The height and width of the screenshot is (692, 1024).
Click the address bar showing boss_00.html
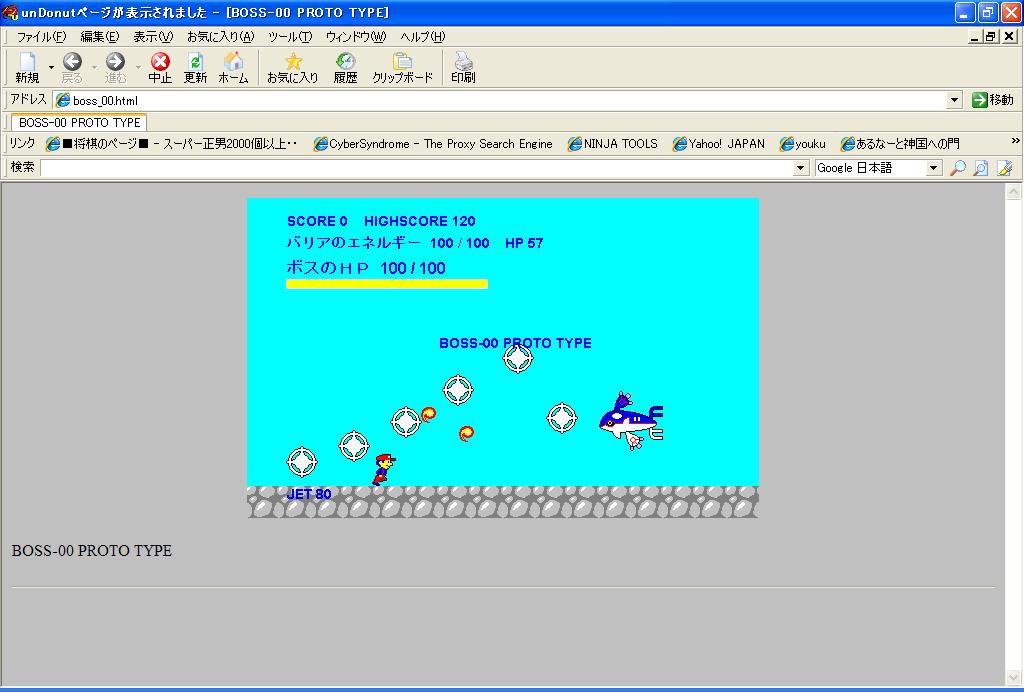click(500, 101)
